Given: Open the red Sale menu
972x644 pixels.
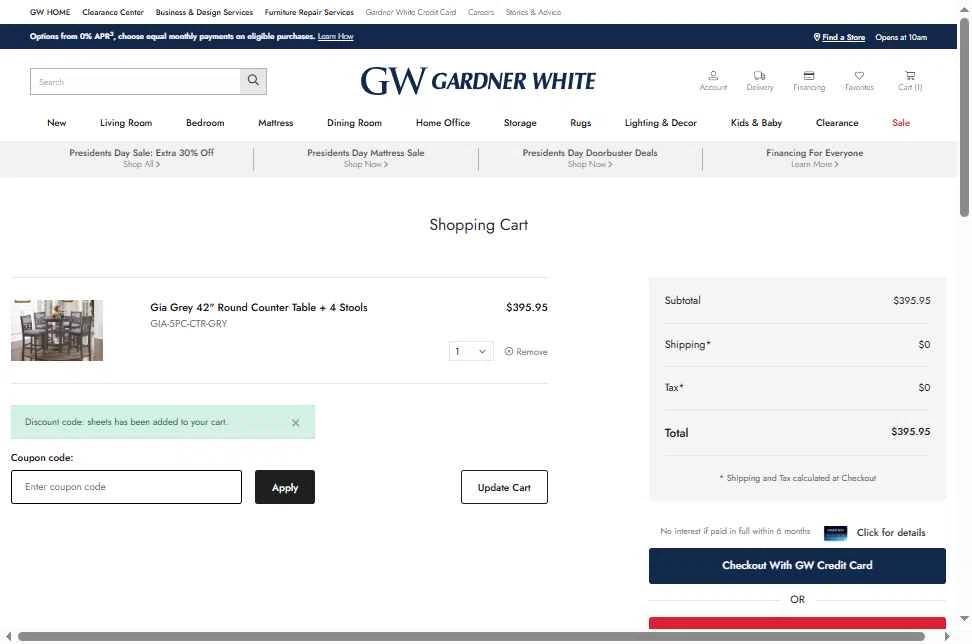Looking at the screenshot, I should tap(901, 123).
